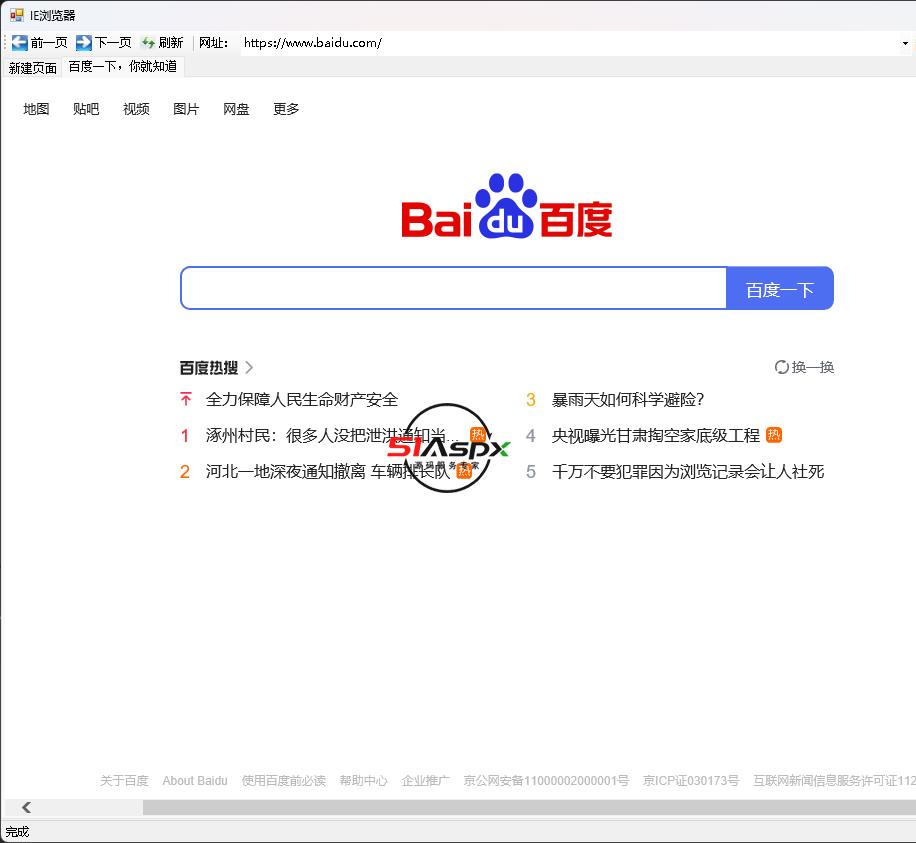916x843 pixels.
Task: Click the pinned top arrow icon in hot search
Action: pos(186,399)
